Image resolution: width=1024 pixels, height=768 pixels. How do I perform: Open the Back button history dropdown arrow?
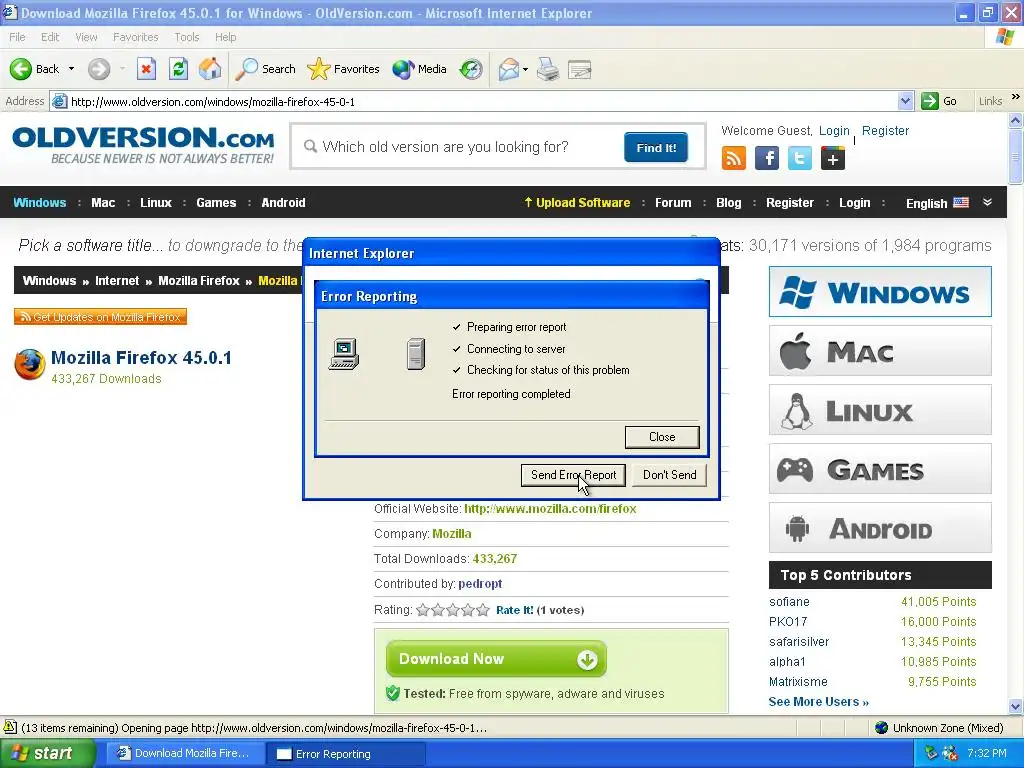pos(71,69)
